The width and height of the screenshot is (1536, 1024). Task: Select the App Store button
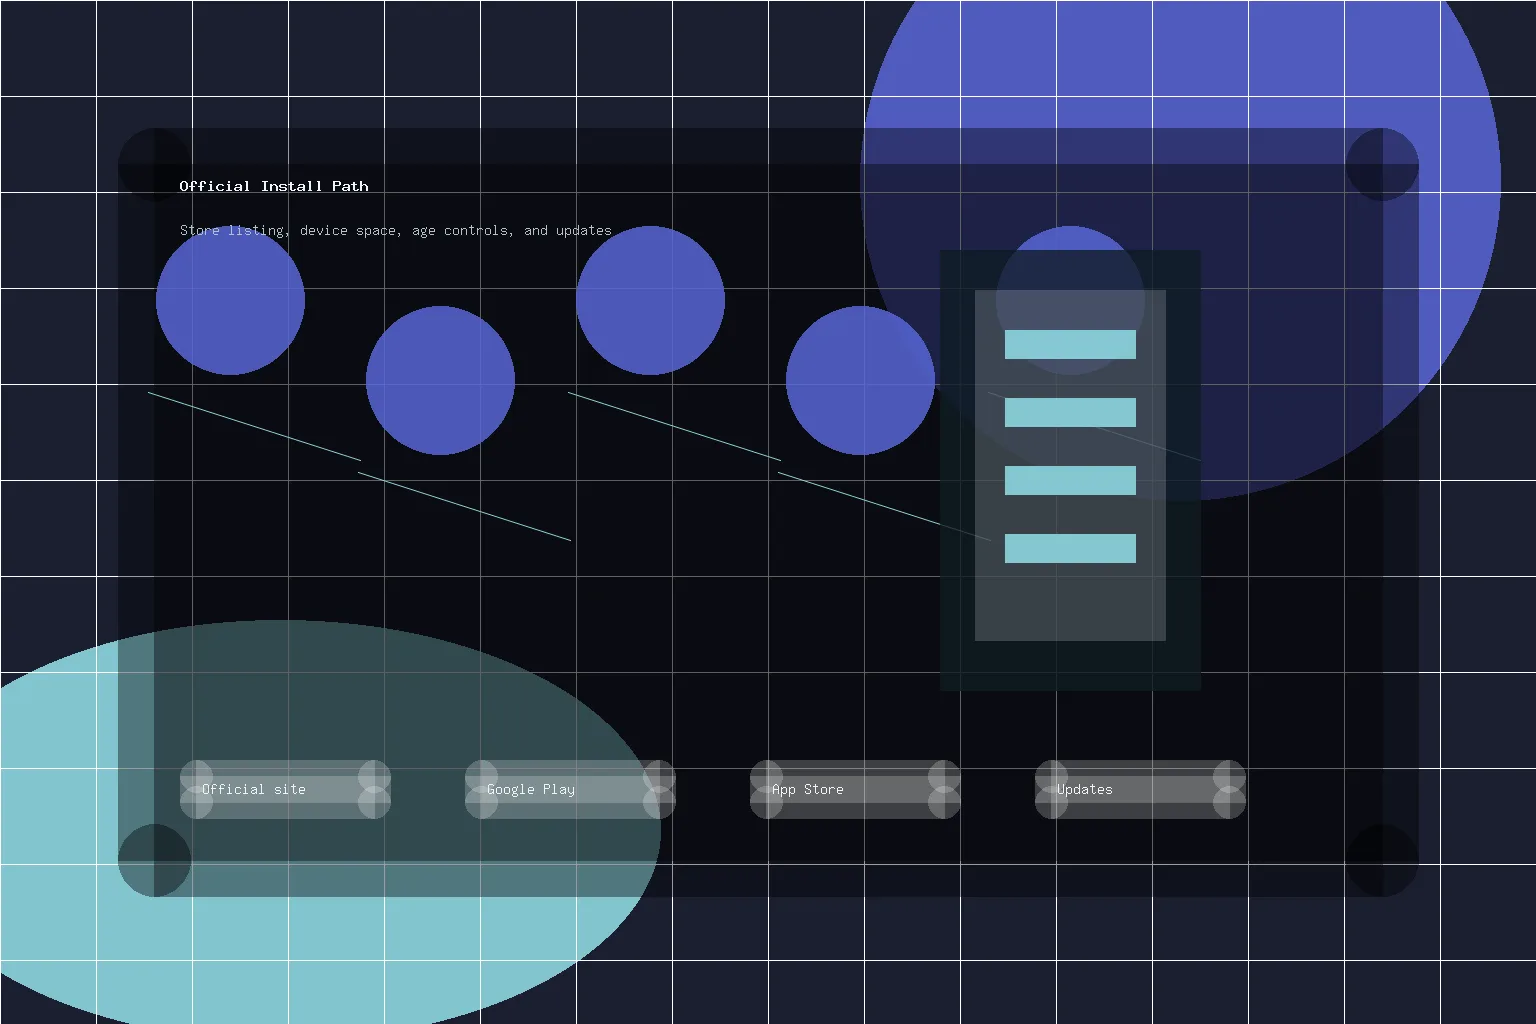point(855,789)
